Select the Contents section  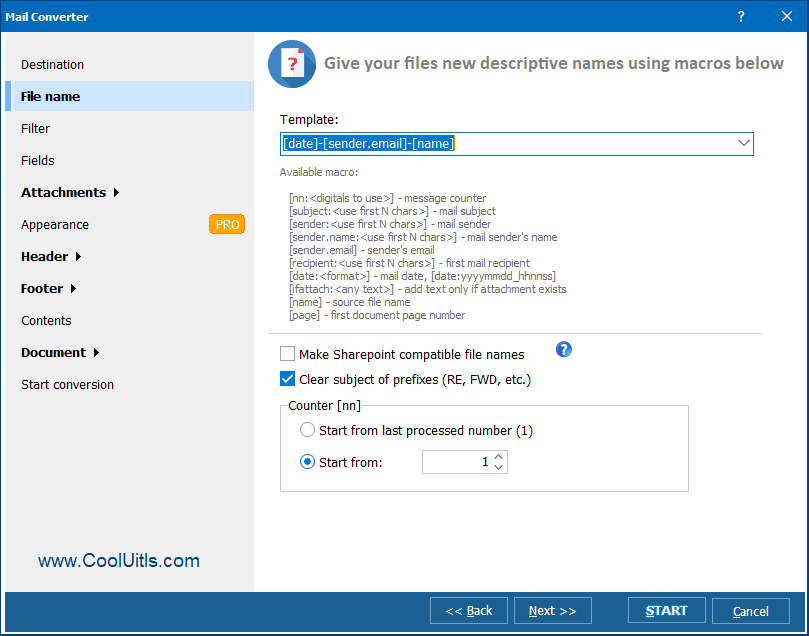tap(44, 320)
